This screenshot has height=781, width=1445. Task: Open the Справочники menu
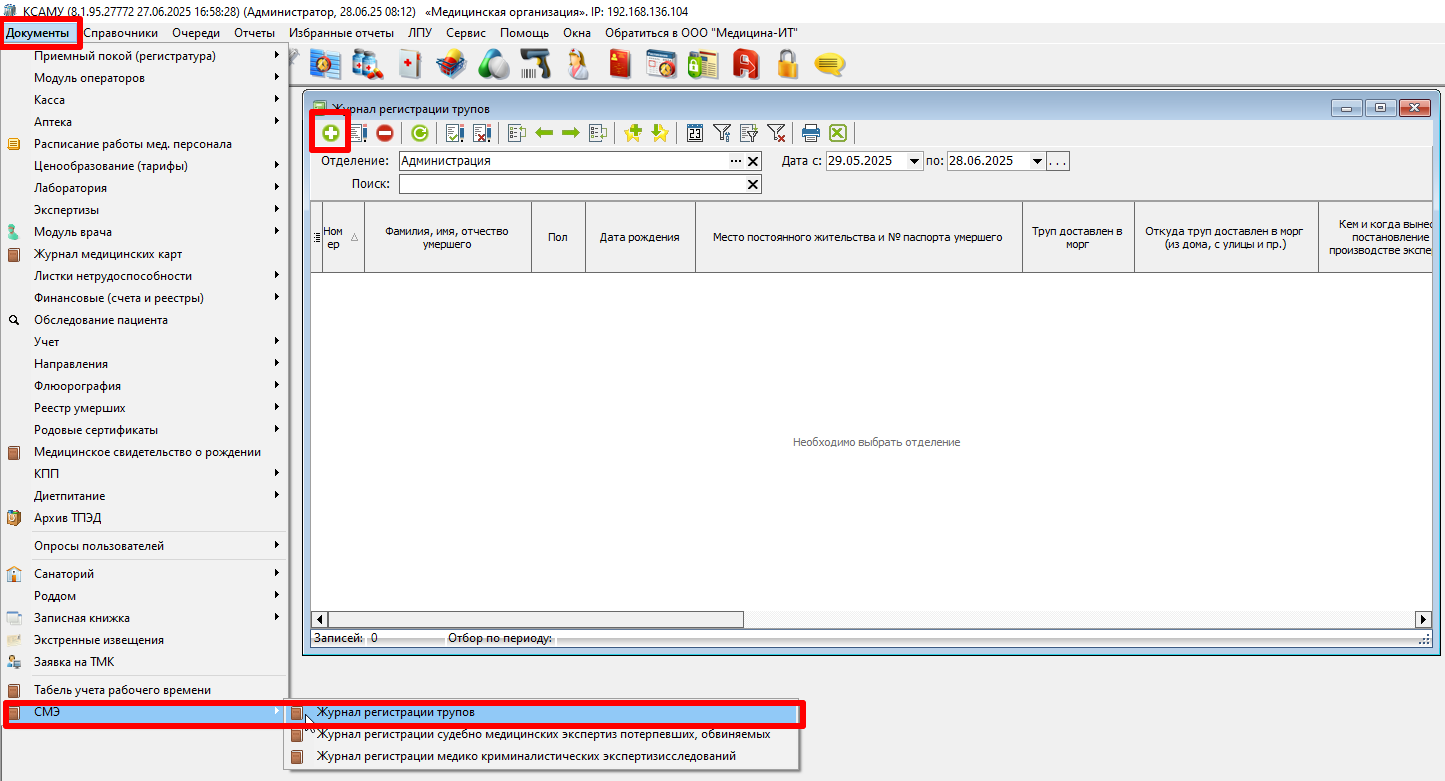(120, 33)
